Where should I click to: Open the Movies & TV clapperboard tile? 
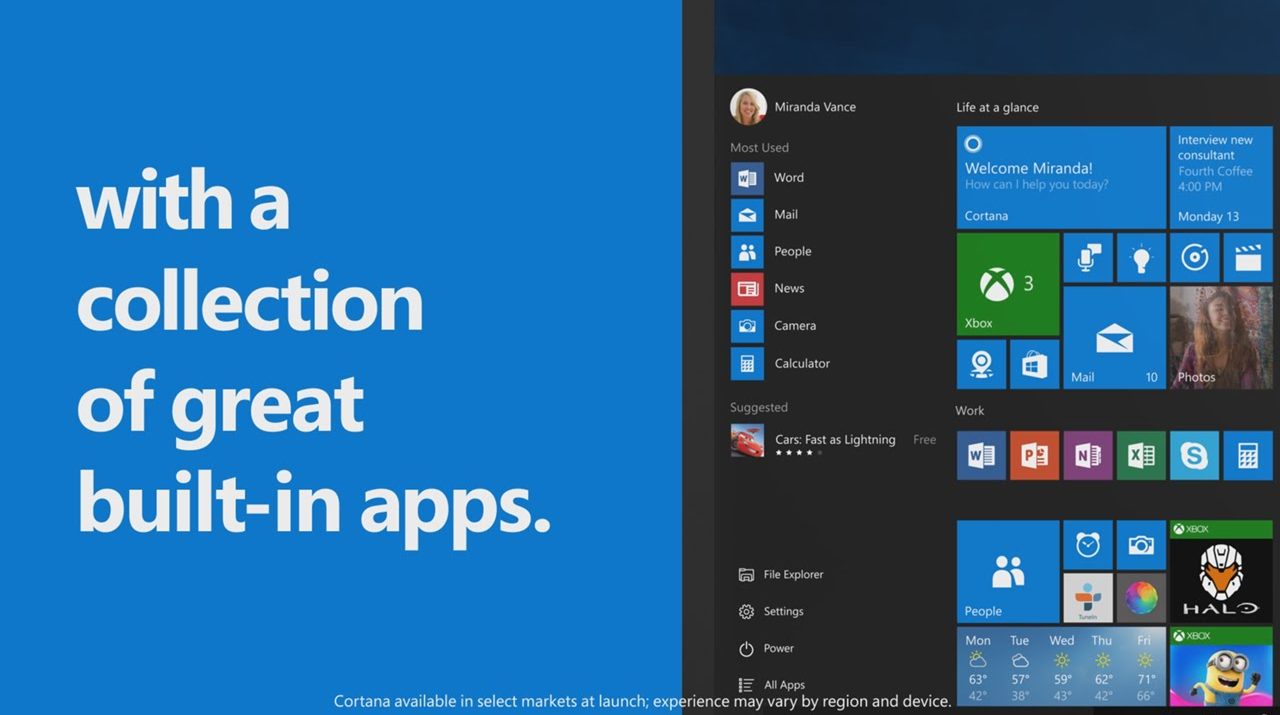point(1247,258)
